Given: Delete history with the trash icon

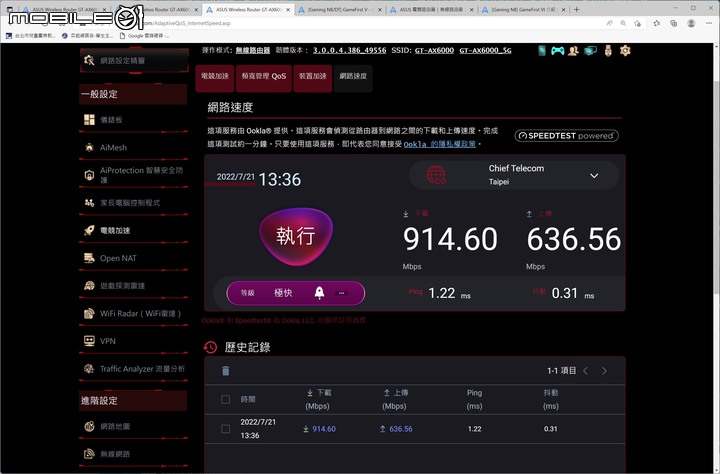Looking at the screenshot, I should [x=225, y=371].
